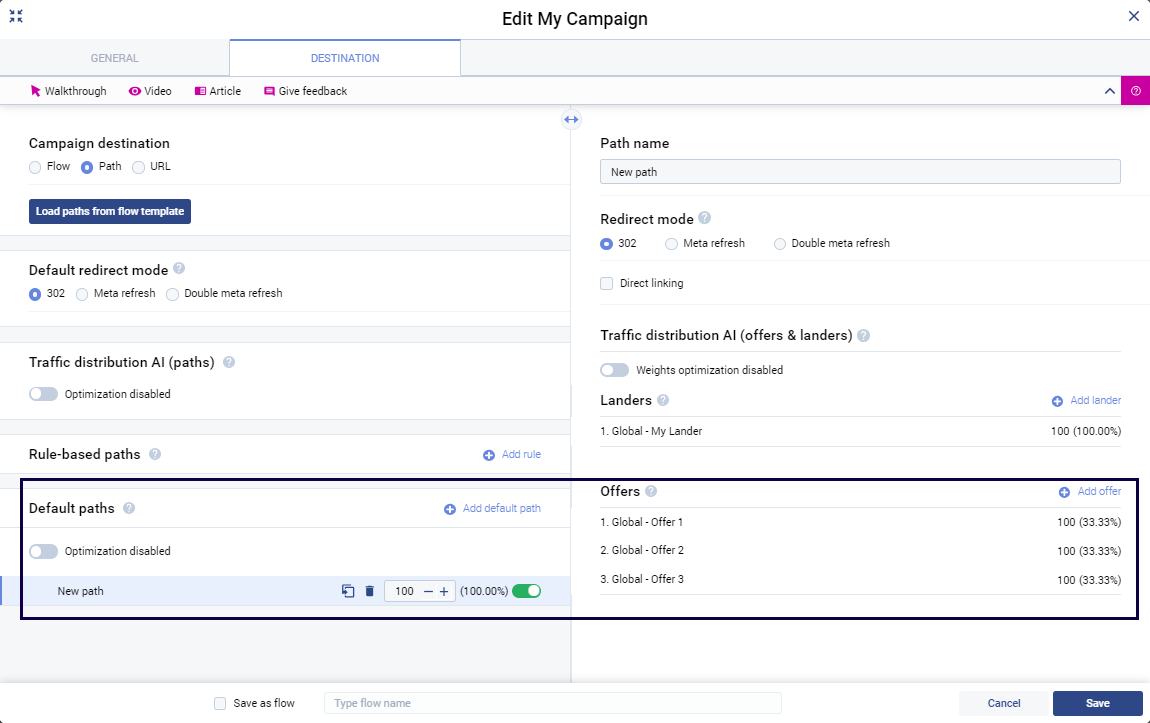Decrease New path weight with minus

tap(428, 591)
